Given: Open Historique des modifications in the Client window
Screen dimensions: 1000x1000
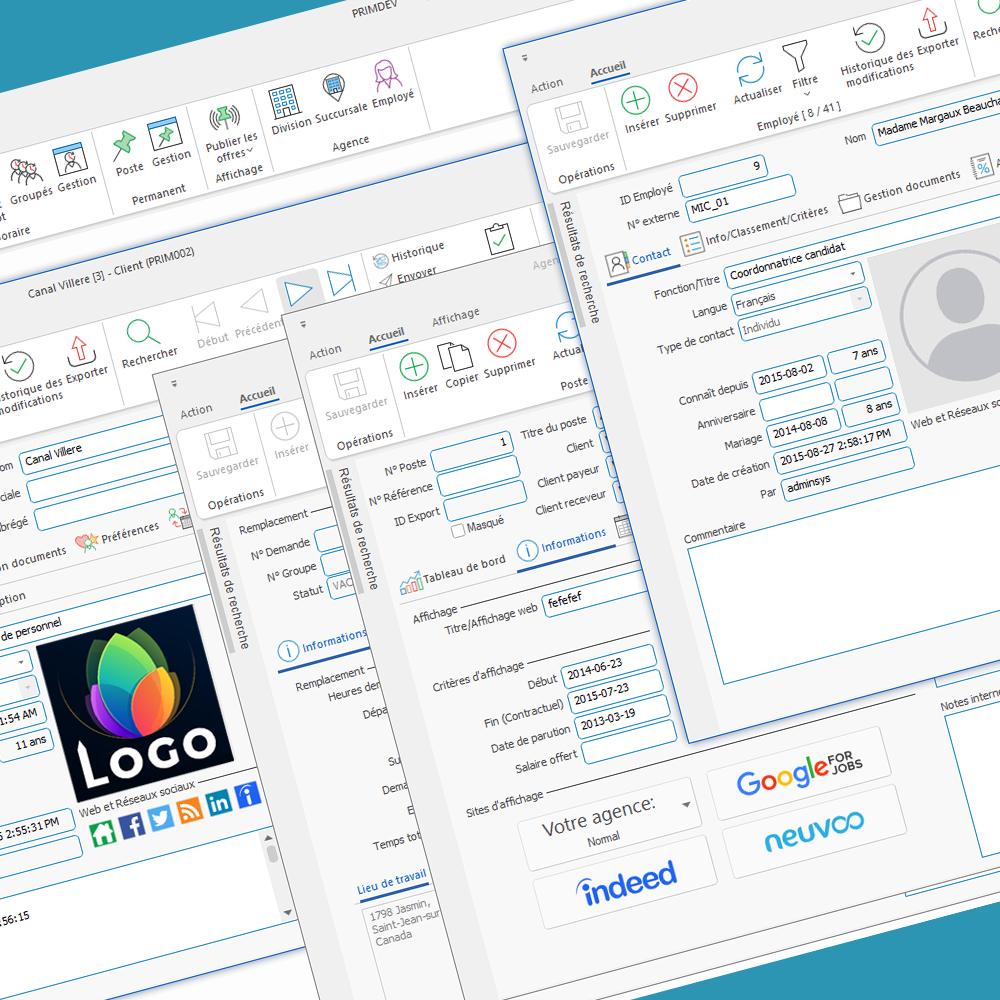Looking at the screenshot, I should tap(18, 366).
